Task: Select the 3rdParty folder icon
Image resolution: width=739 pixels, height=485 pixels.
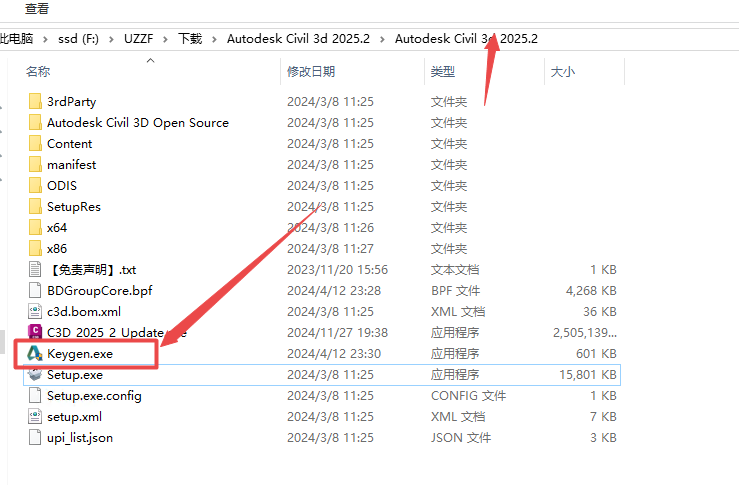Action: tap(35, 102)
